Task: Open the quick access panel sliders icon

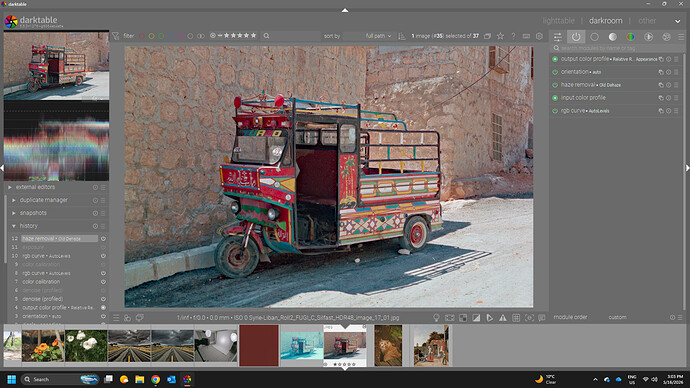Action: pyautogui.click(x=558, y=37)
